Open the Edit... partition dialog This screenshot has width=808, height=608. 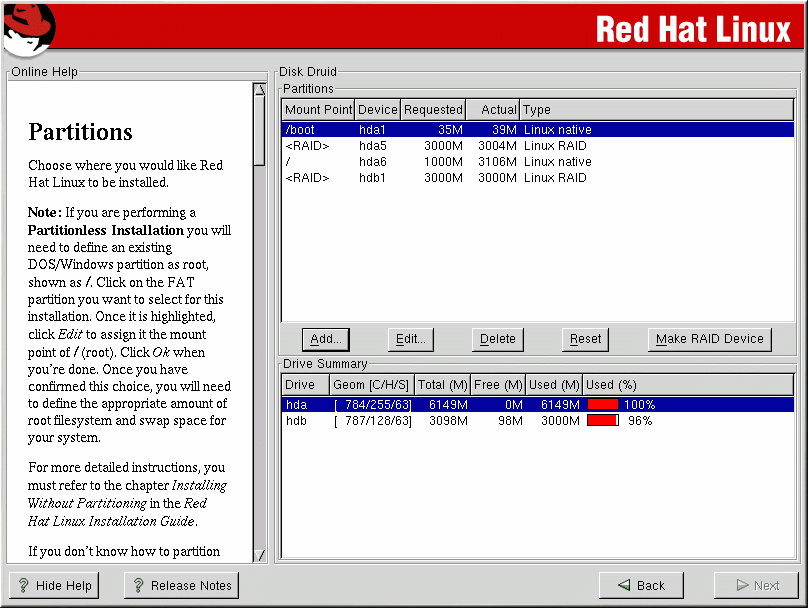click(x=411, y=339)
